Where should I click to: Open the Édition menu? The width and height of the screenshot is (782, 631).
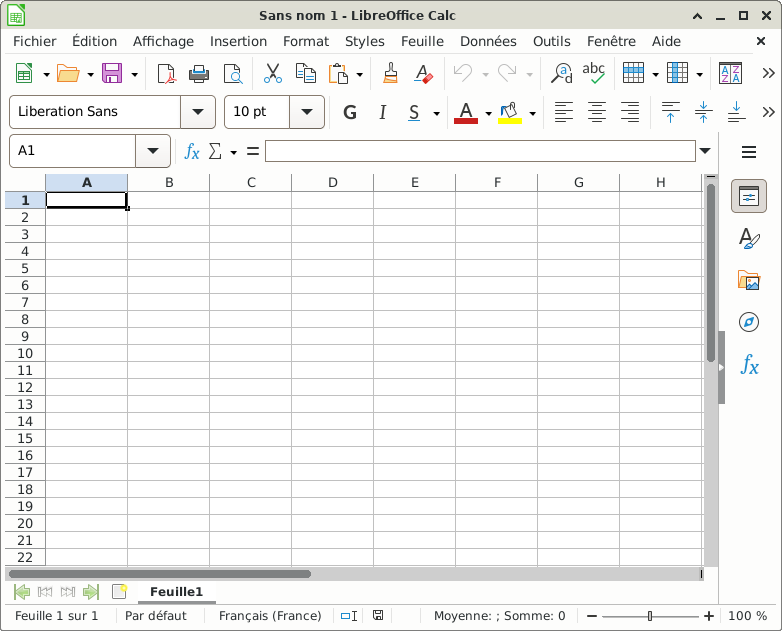coord(94,41)
